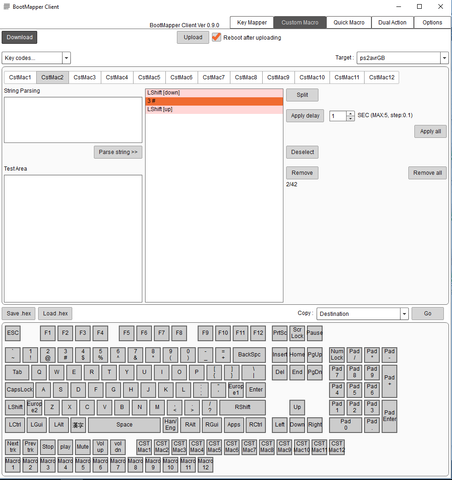Click the Han/Eng key
Viewport: 452px width, 480px height.
tap(170, 425)
